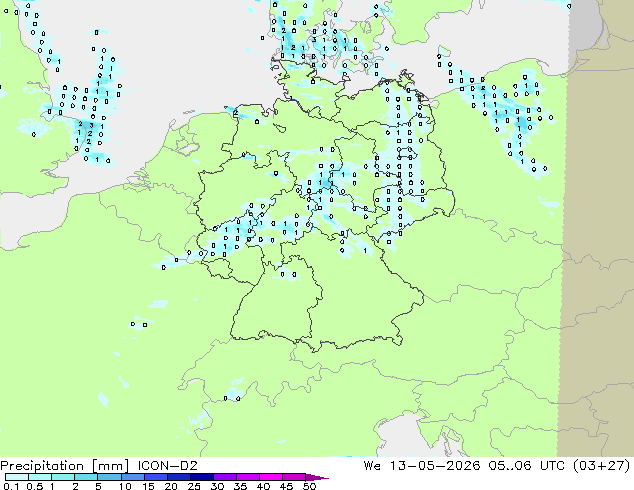Screen dimensions: 634x490
Task: Select the 45–50 mm legend color swatch
Action: click(294, 477)
